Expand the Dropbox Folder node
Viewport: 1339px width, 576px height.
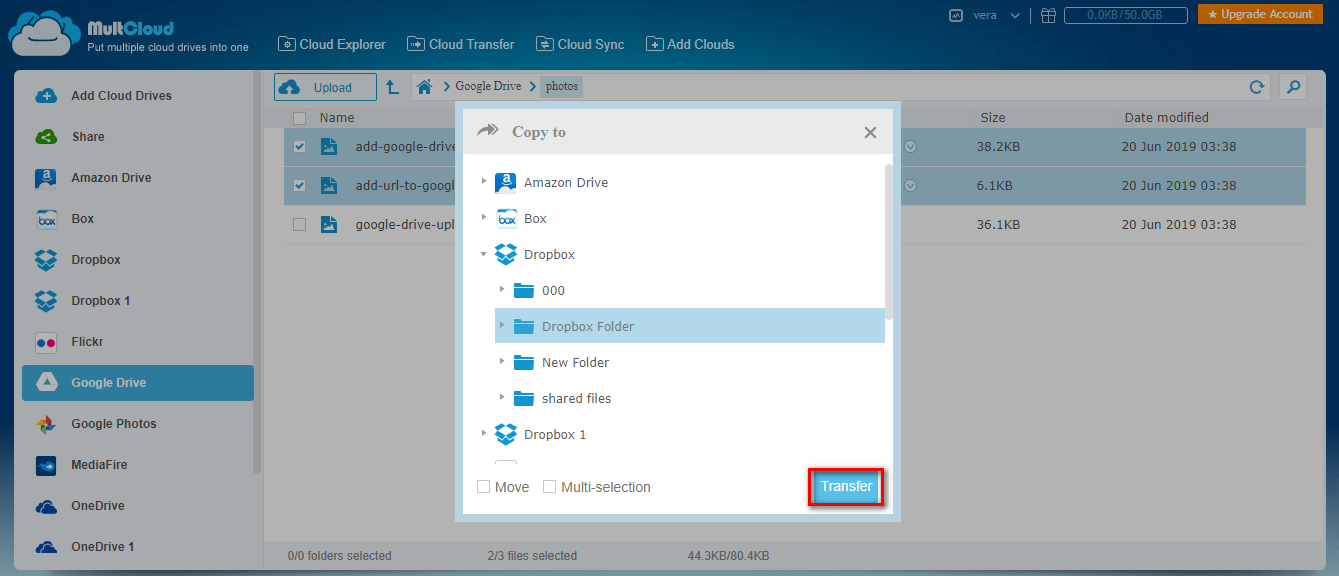click(502, 326)
